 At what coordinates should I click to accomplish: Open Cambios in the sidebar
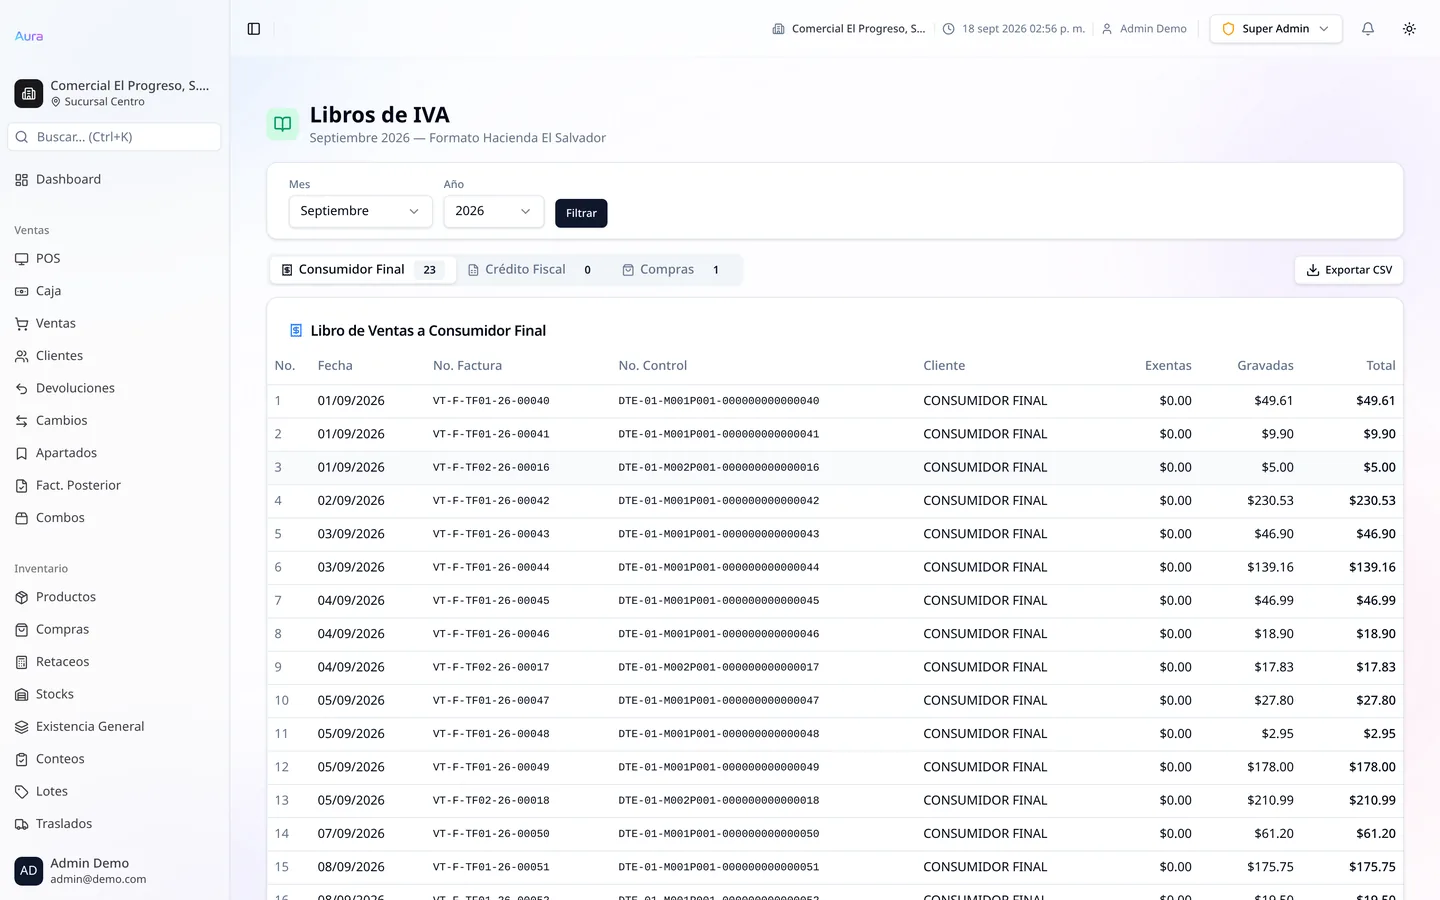click(x=114, y=421)
